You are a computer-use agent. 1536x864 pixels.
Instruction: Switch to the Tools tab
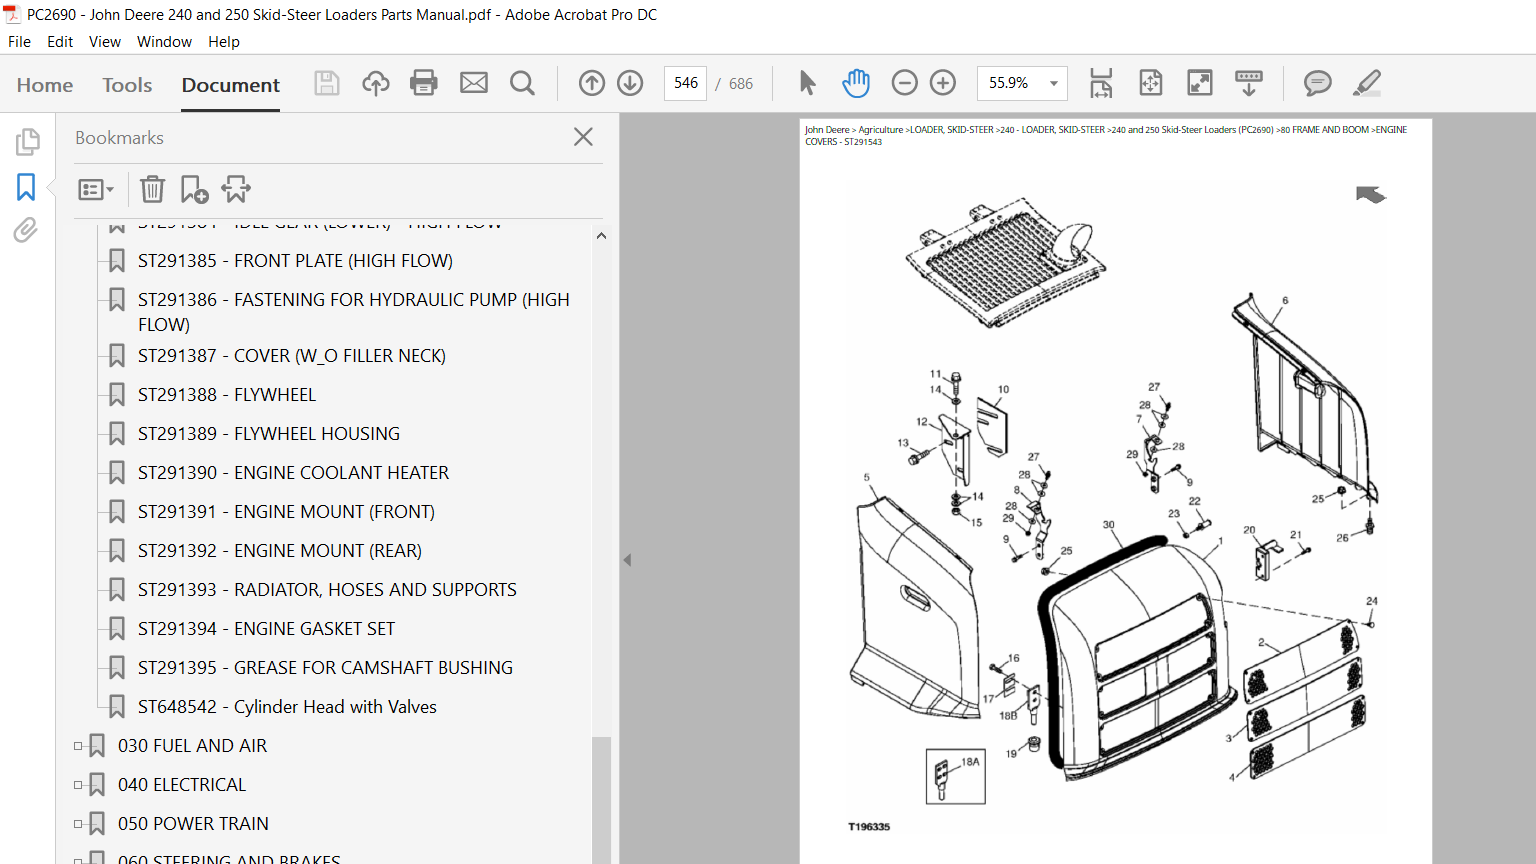[127, 85]
